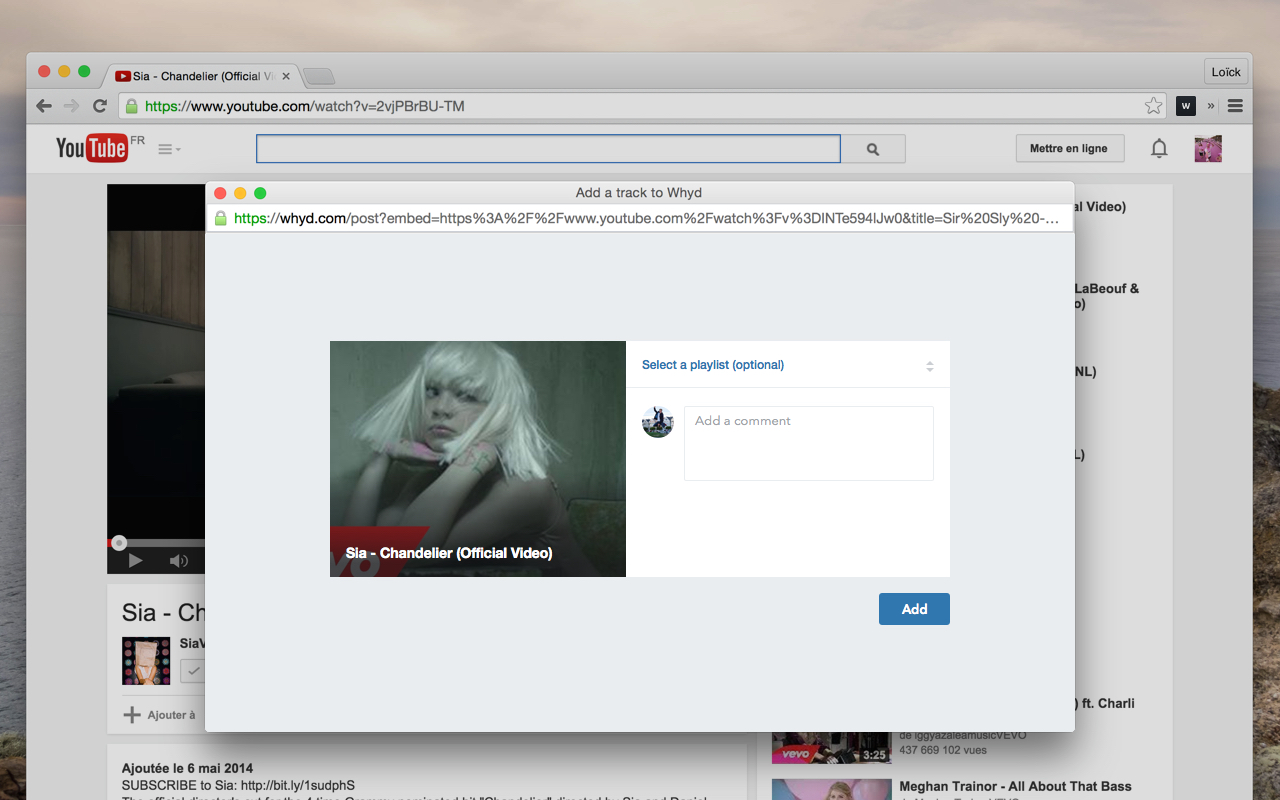Mute the video with the speaker icon

(179, 561)
